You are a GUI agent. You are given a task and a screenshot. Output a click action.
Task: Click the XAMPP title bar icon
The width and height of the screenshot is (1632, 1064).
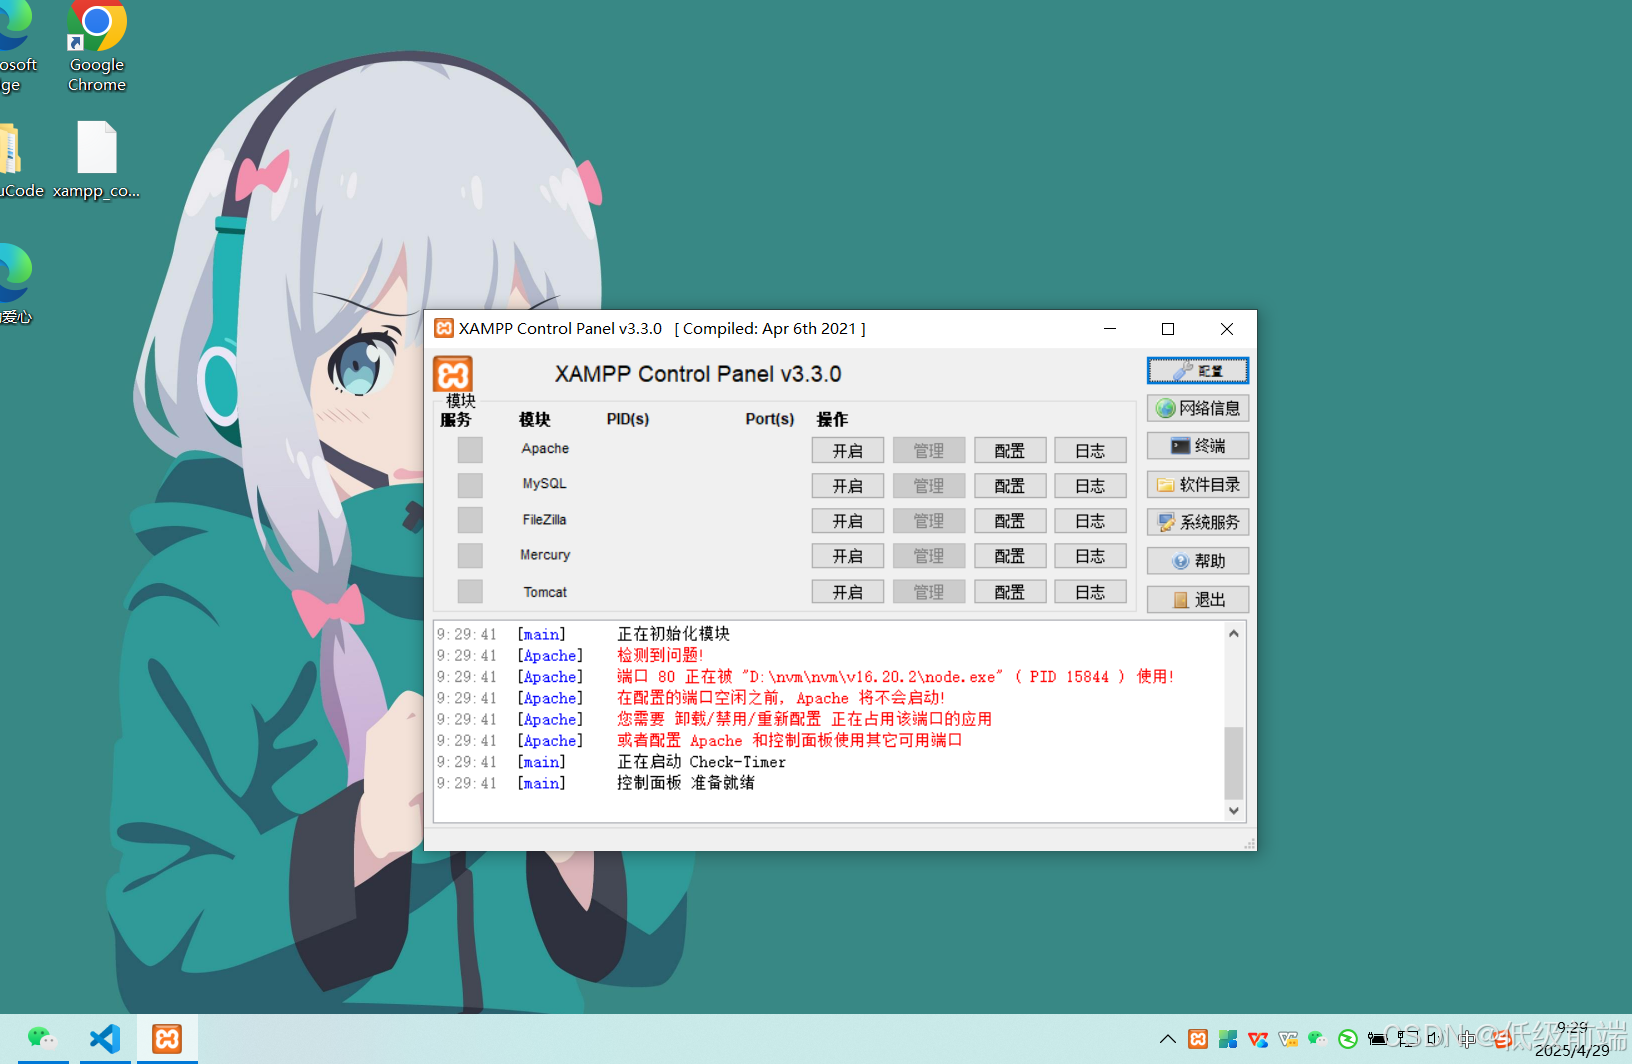tap(444, 328)
